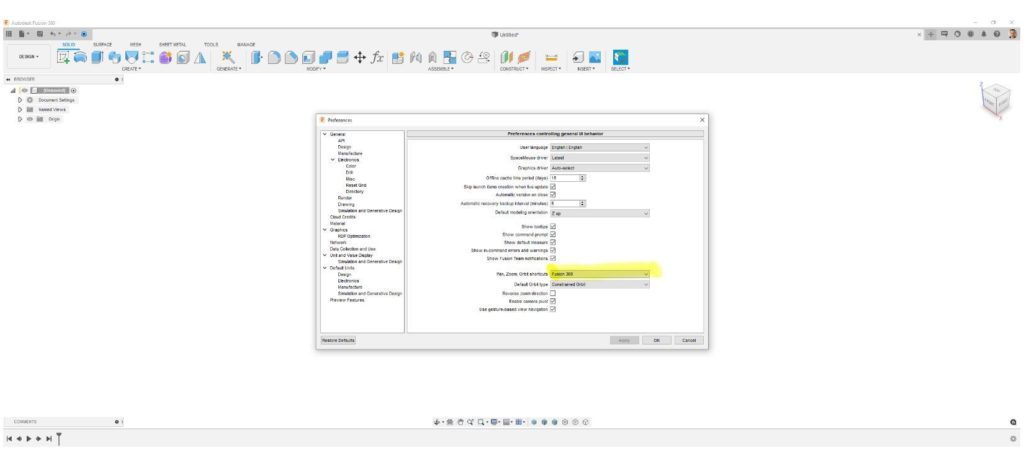Toggle Skip launch icons creation when live update
This screenshot has width=1024, height=458.
[553, 187]
